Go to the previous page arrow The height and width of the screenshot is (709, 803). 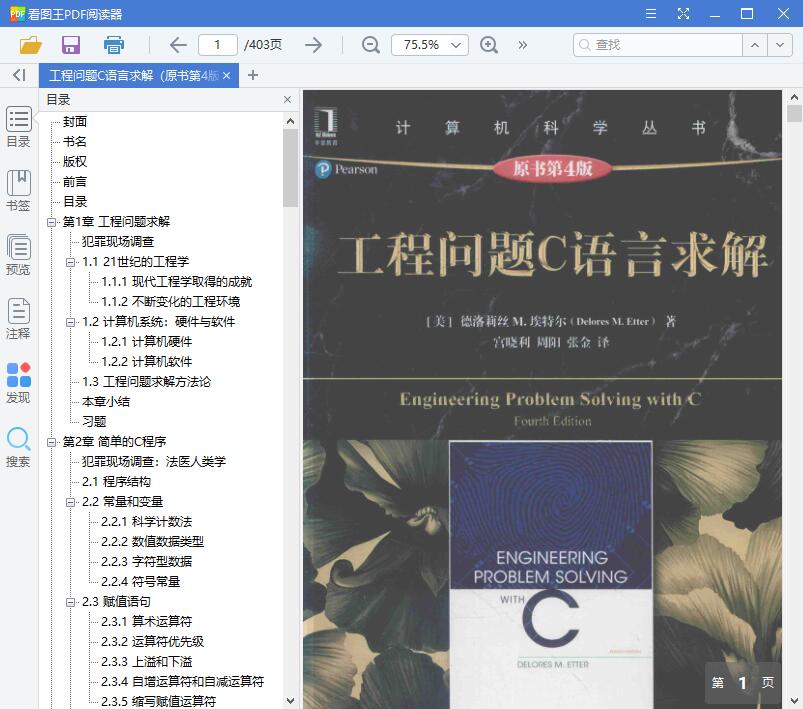178,45
